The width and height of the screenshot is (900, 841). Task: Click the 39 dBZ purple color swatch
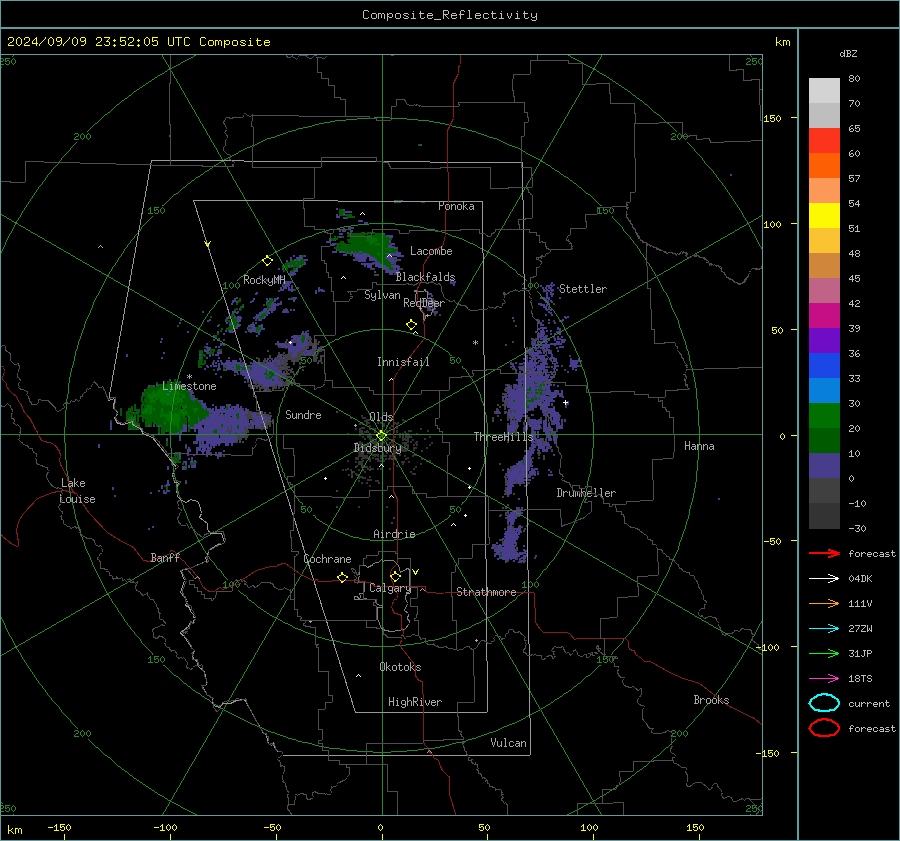824,340
